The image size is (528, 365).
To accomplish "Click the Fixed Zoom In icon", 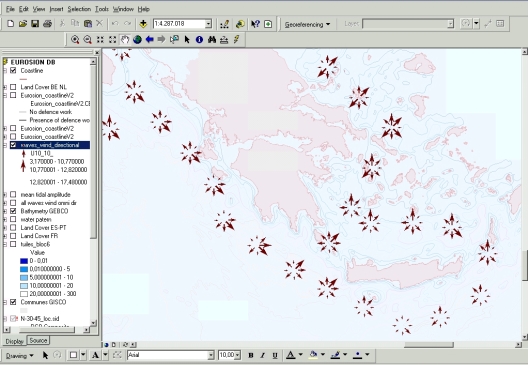I will point(100,40).
